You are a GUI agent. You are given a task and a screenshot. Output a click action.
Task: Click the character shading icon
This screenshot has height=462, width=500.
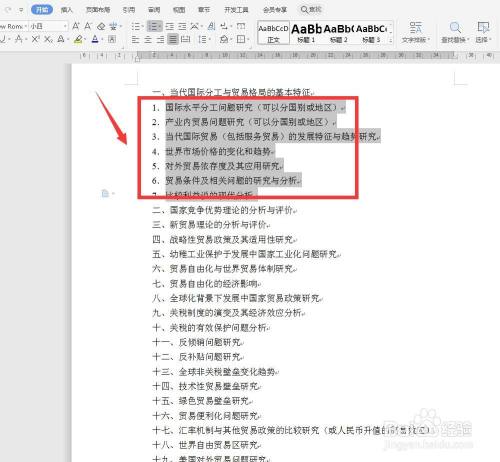point(112,39)
